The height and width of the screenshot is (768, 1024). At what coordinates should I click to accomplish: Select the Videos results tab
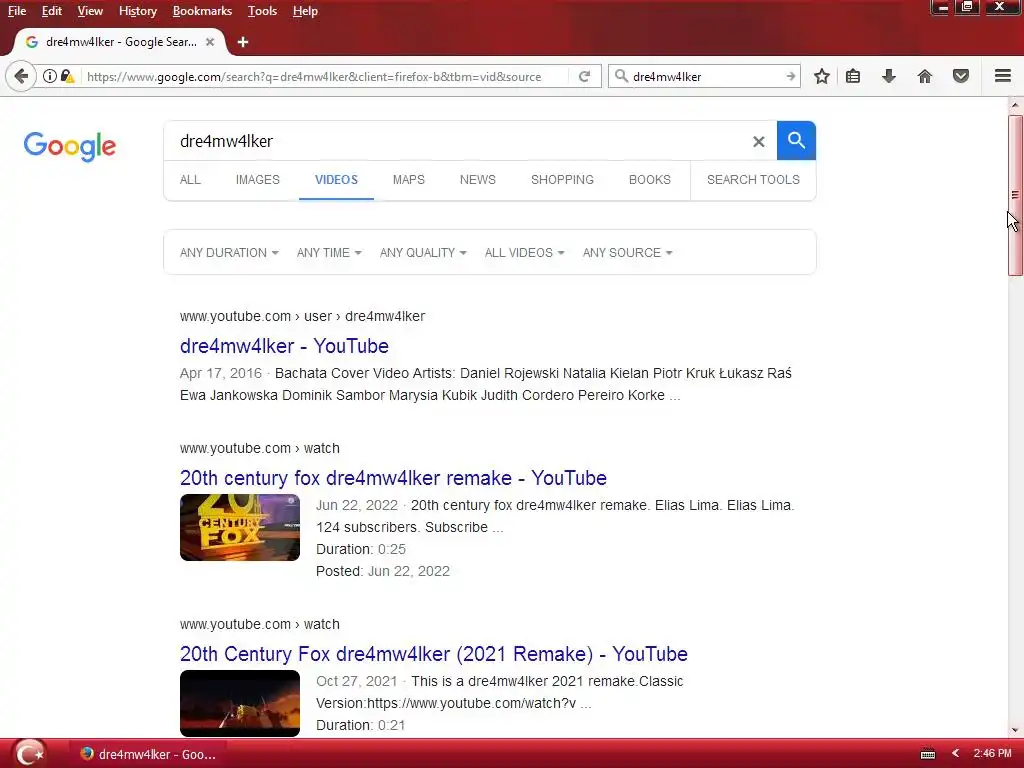click(336, 180)
